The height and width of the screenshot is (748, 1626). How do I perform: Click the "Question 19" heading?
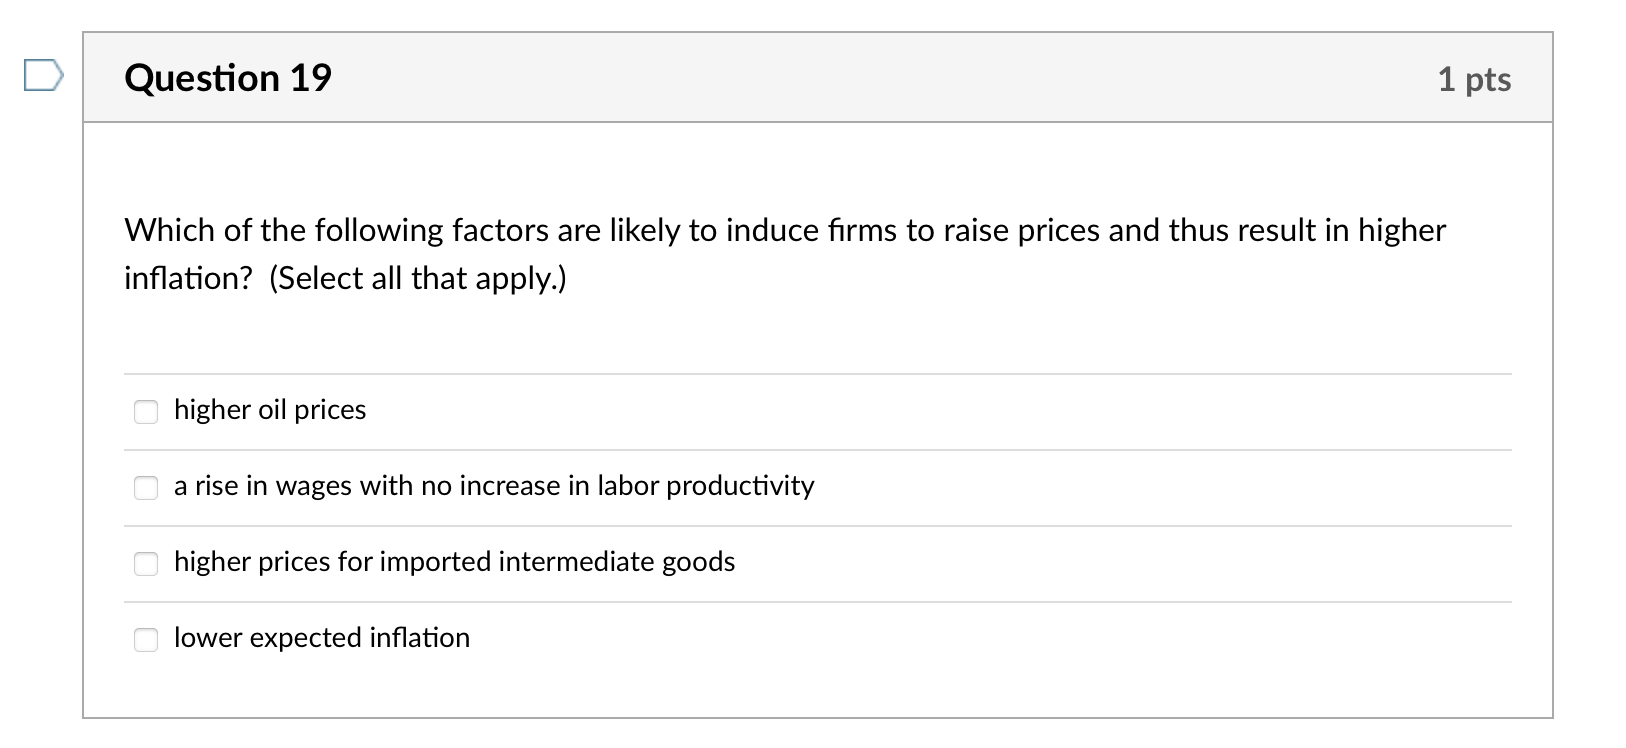[228, 78]
